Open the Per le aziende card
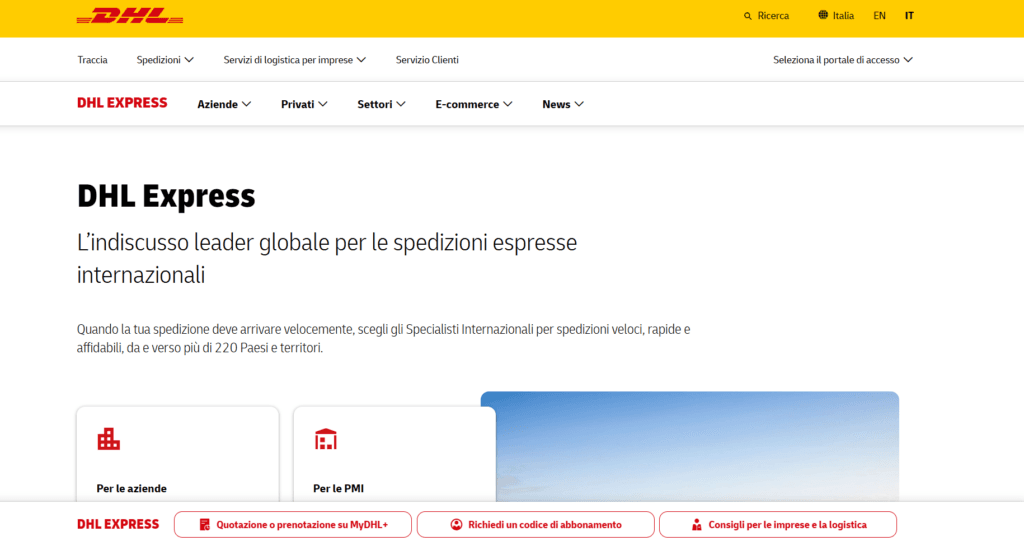 (x=178, y=455)
